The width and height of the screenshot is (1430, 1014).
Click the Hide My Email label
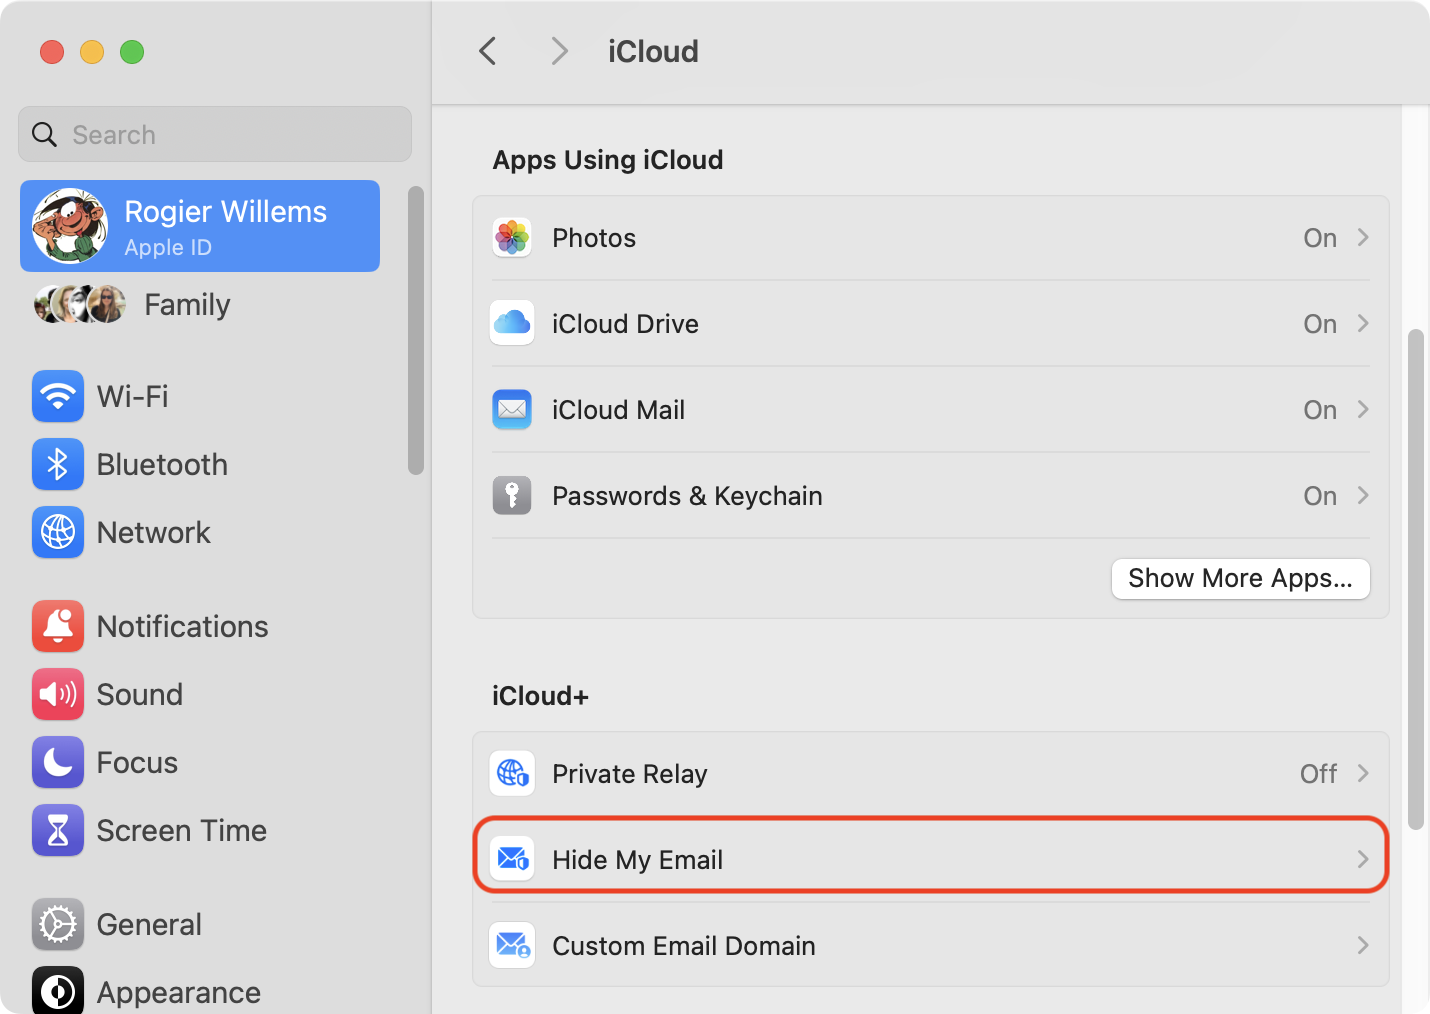click(637, 860)
